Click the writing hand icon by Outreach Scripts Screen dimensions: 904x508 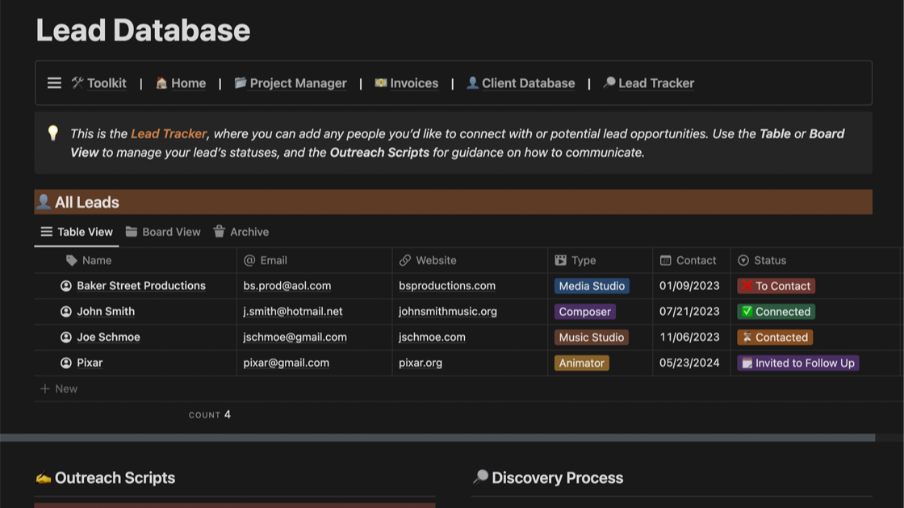pos(43,478)
